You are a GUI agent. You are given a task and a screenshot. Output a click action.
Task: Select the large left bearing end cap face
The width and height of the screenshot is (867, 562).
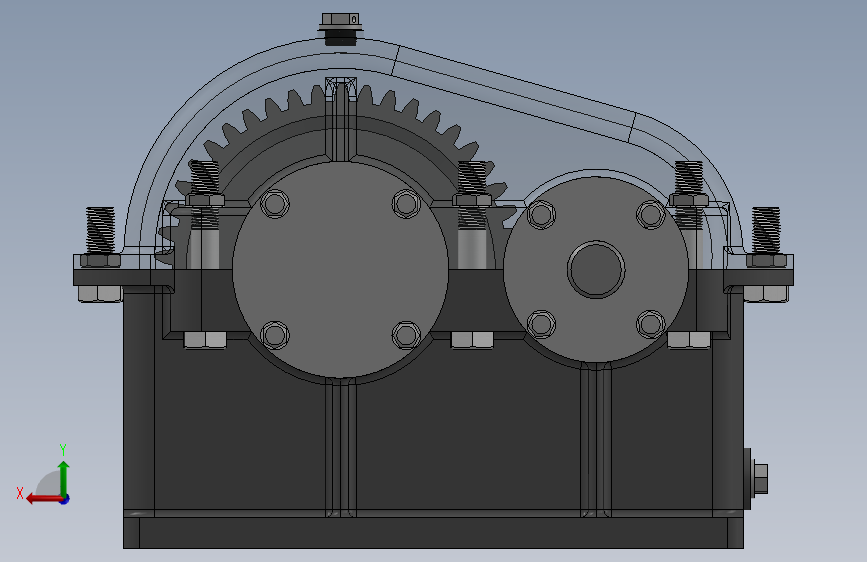click(x=340, y=269)
